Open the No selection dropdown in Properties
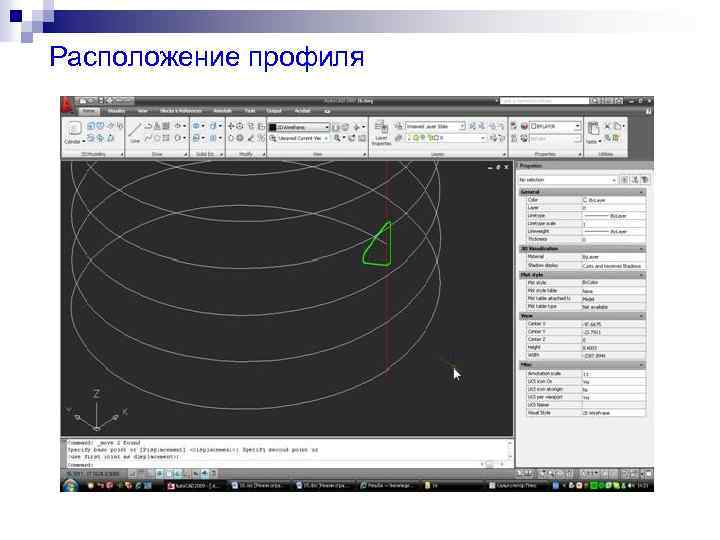This screenshot has width=720, height=540. 568,180
